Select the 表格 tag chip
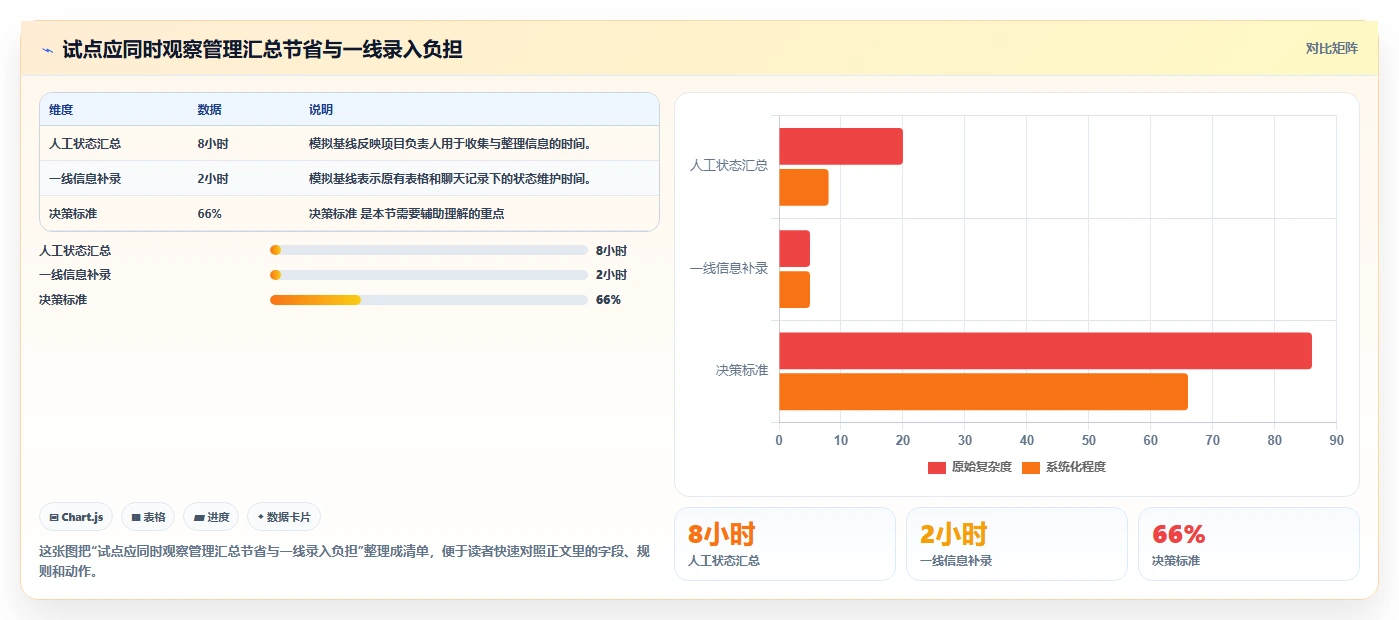1399x620 pixels. point(148,517)
